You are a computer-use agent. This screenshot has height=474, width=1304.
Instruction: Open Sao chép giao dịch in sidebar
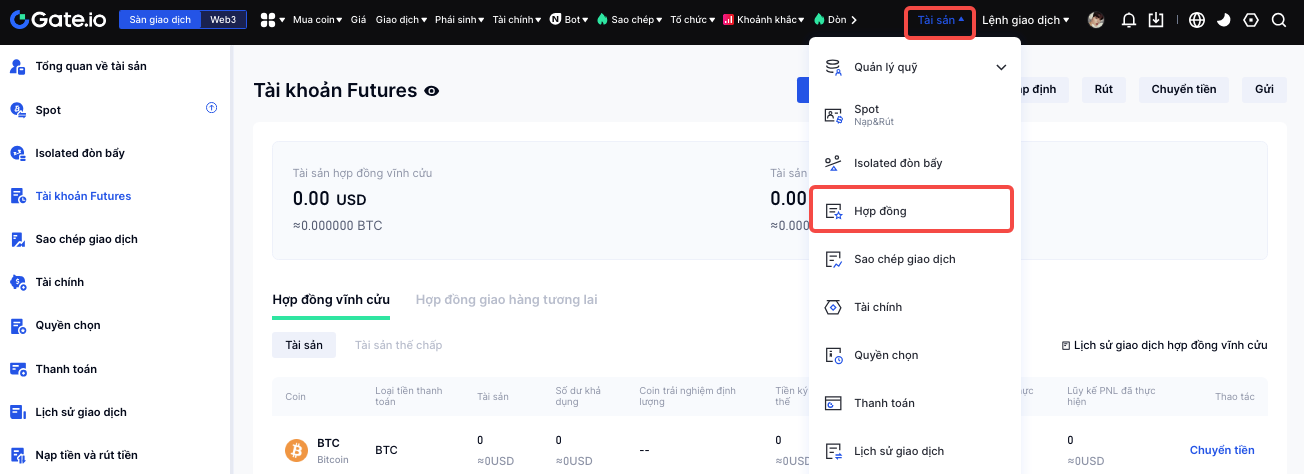[86, 239]
